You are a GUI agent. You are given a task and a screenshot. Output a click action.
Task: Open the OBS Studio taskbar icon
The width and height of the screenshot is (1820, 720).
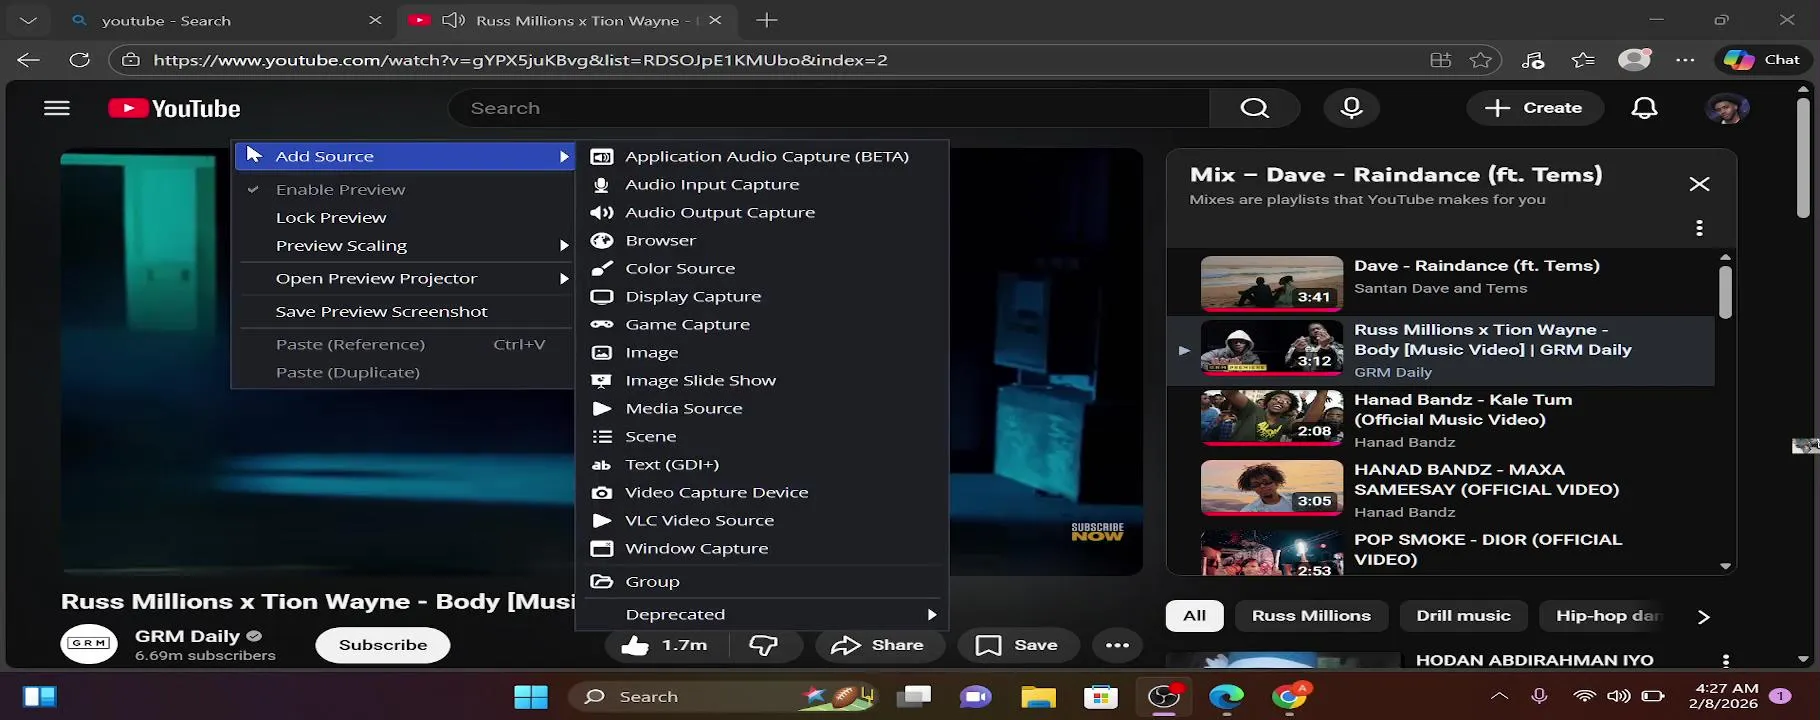tap(1163, 696)
